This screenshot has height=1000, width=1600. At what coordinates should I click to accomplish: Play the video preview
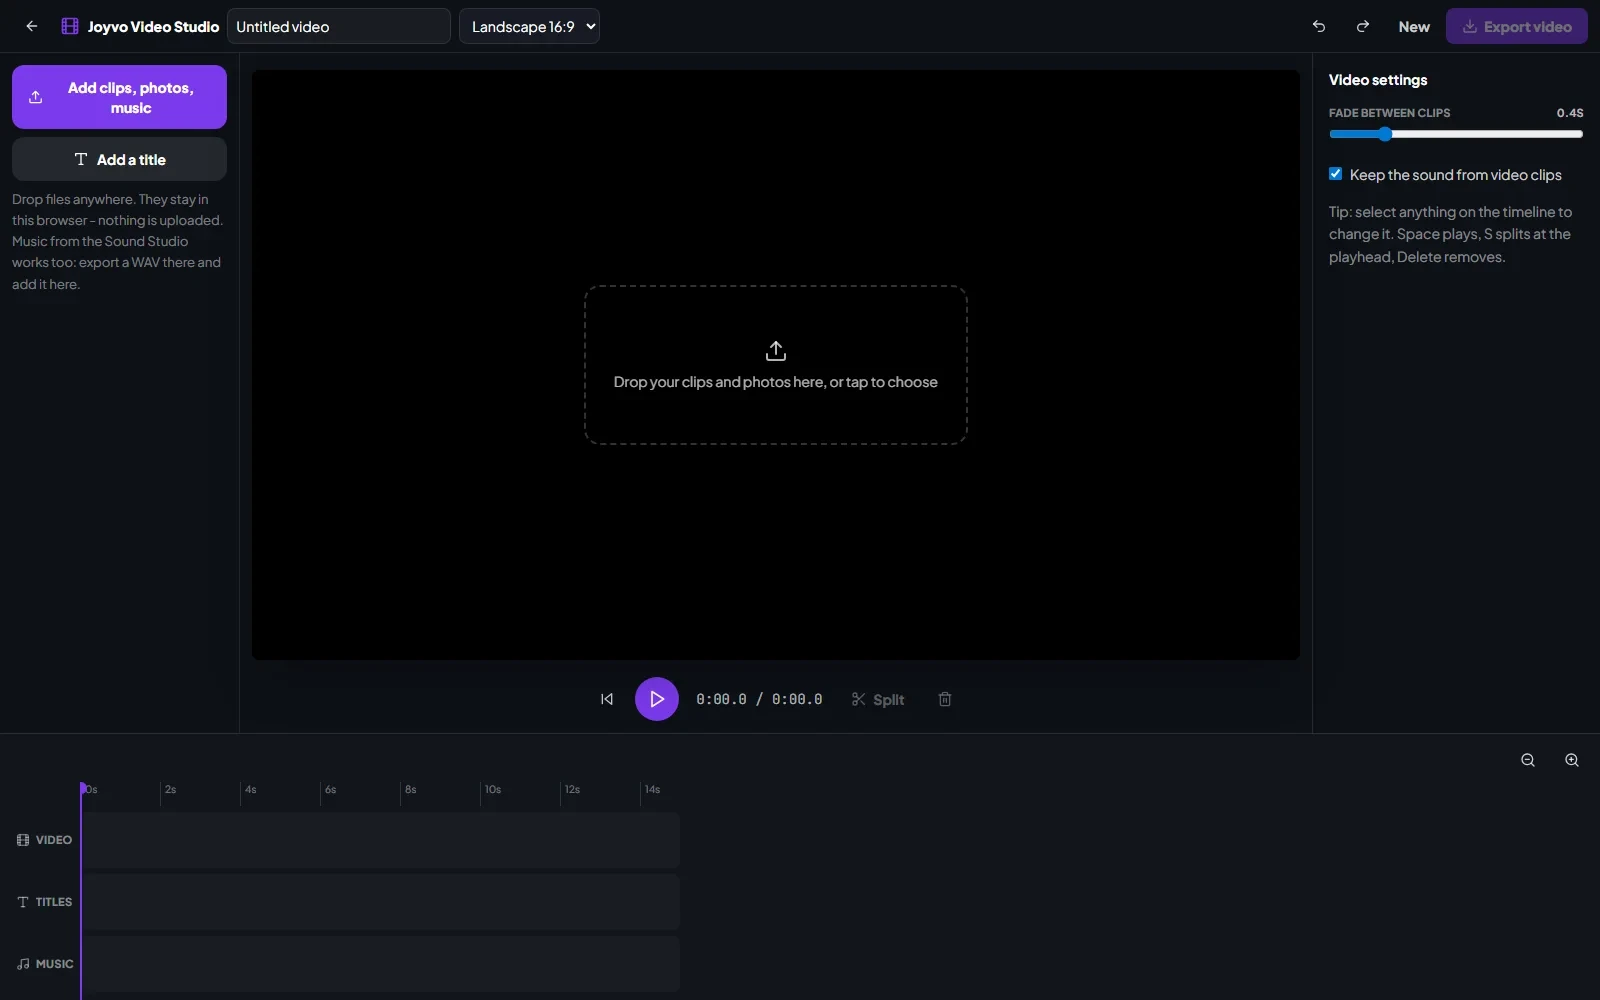pos(657,699)
